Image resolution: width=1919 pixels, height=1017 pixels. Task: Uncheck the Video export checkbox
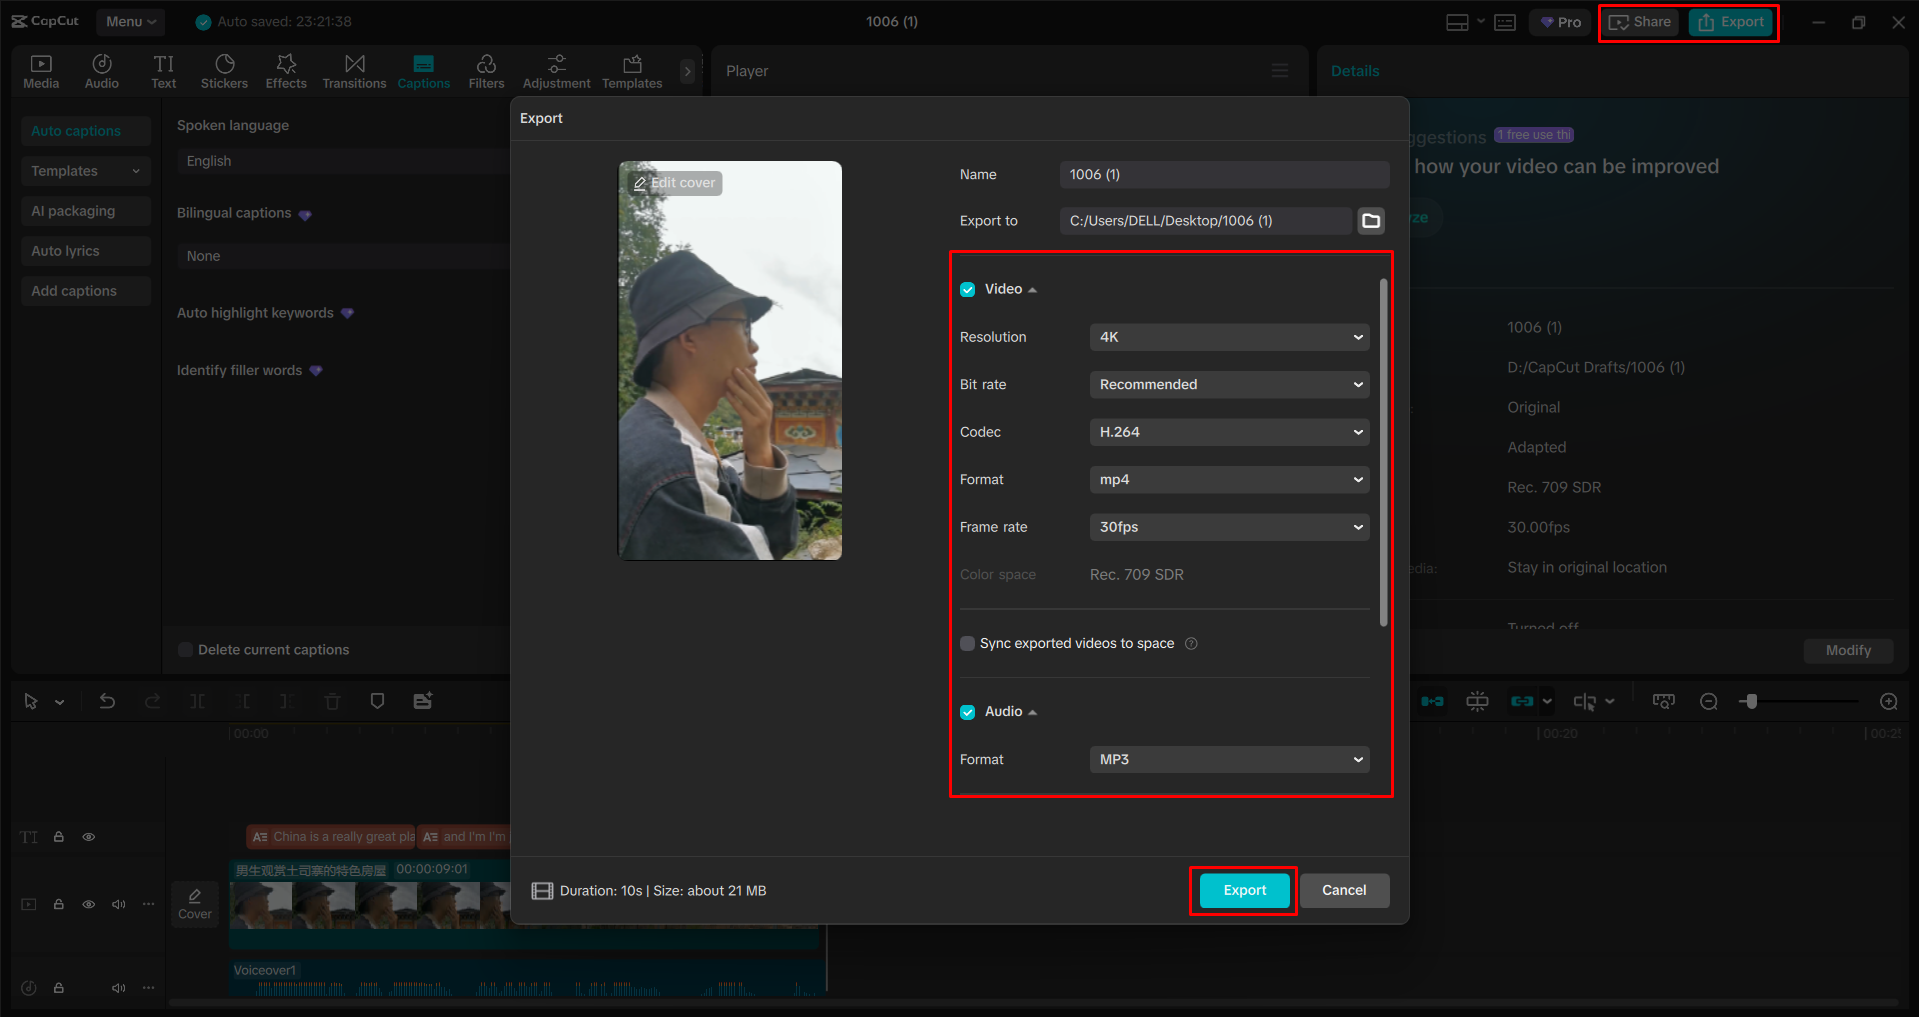pos(967,289)
